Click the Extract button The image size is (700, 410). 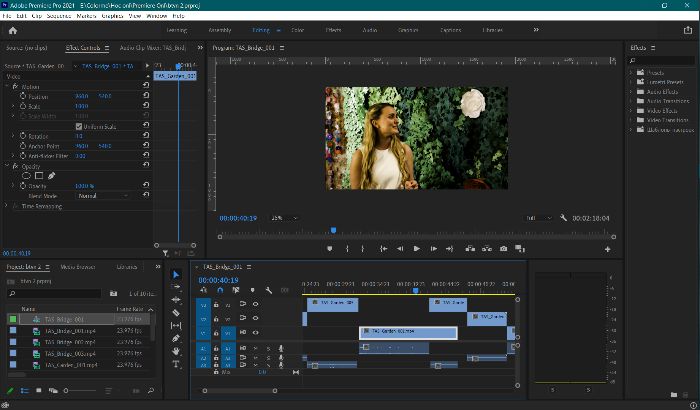click(487, 249)
